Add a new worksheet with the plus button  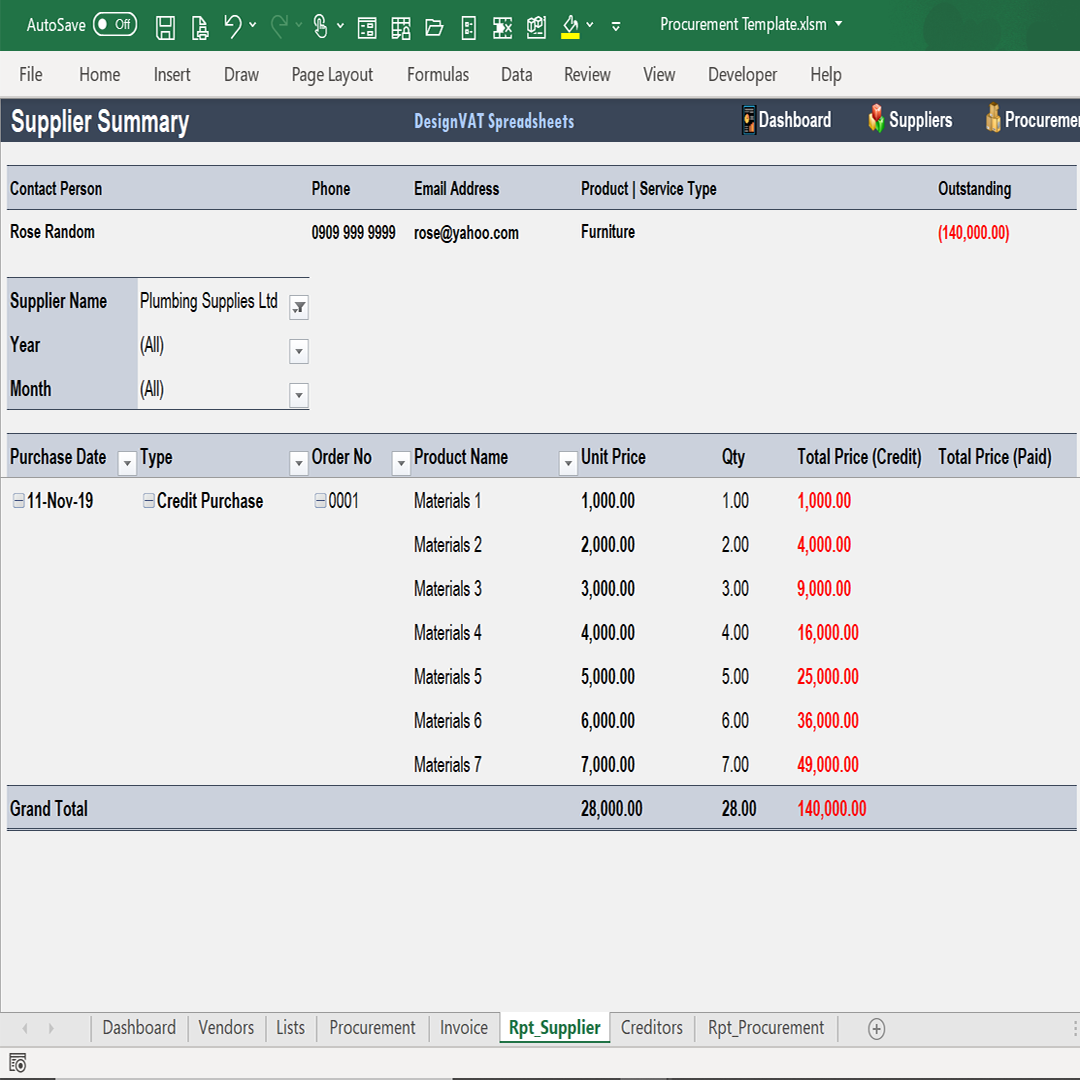tap(876, 1027)
